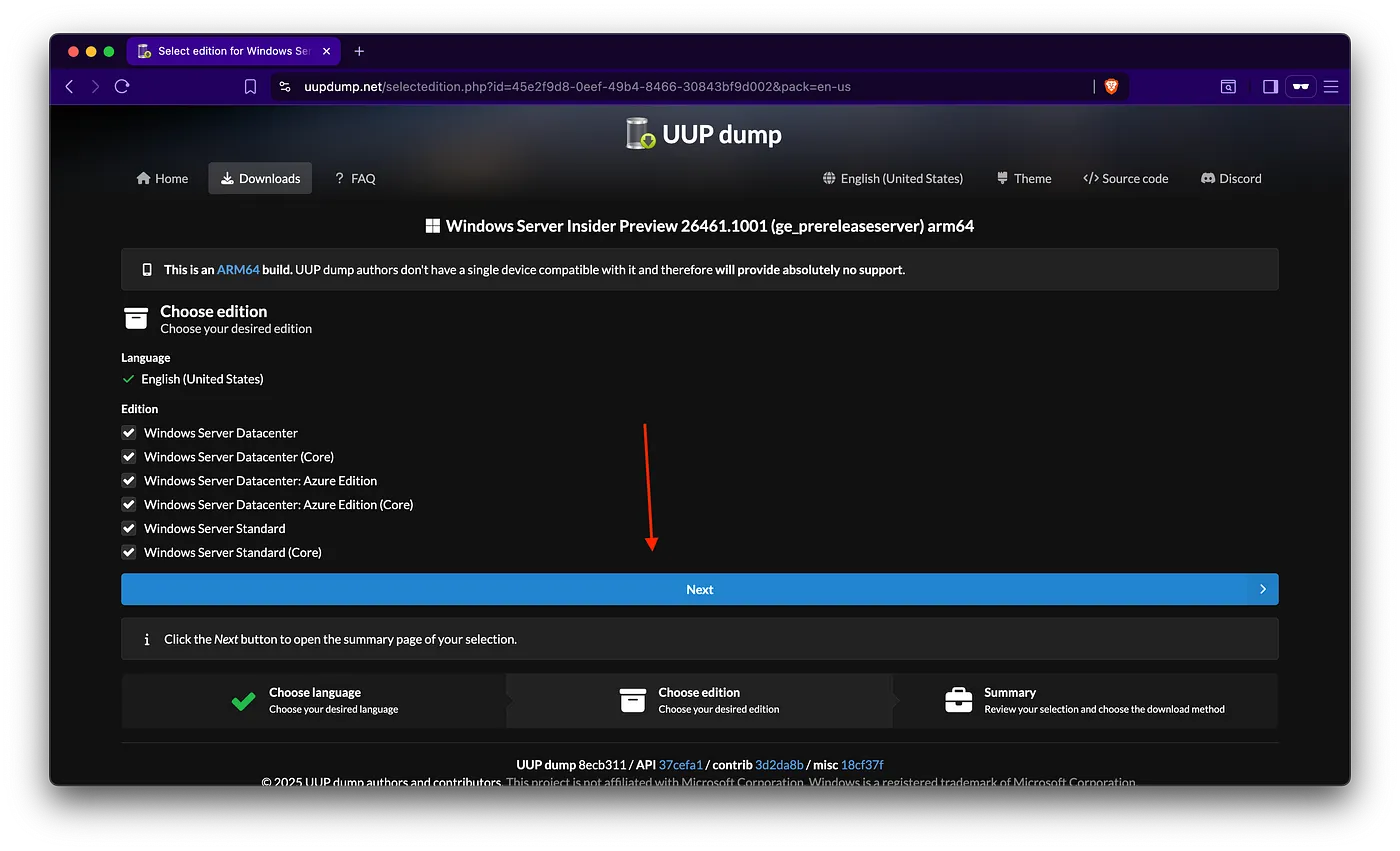Bookmark this page using the bookmark icon
The width and height of the screenshot is (1400, 851).
[250, 87]
